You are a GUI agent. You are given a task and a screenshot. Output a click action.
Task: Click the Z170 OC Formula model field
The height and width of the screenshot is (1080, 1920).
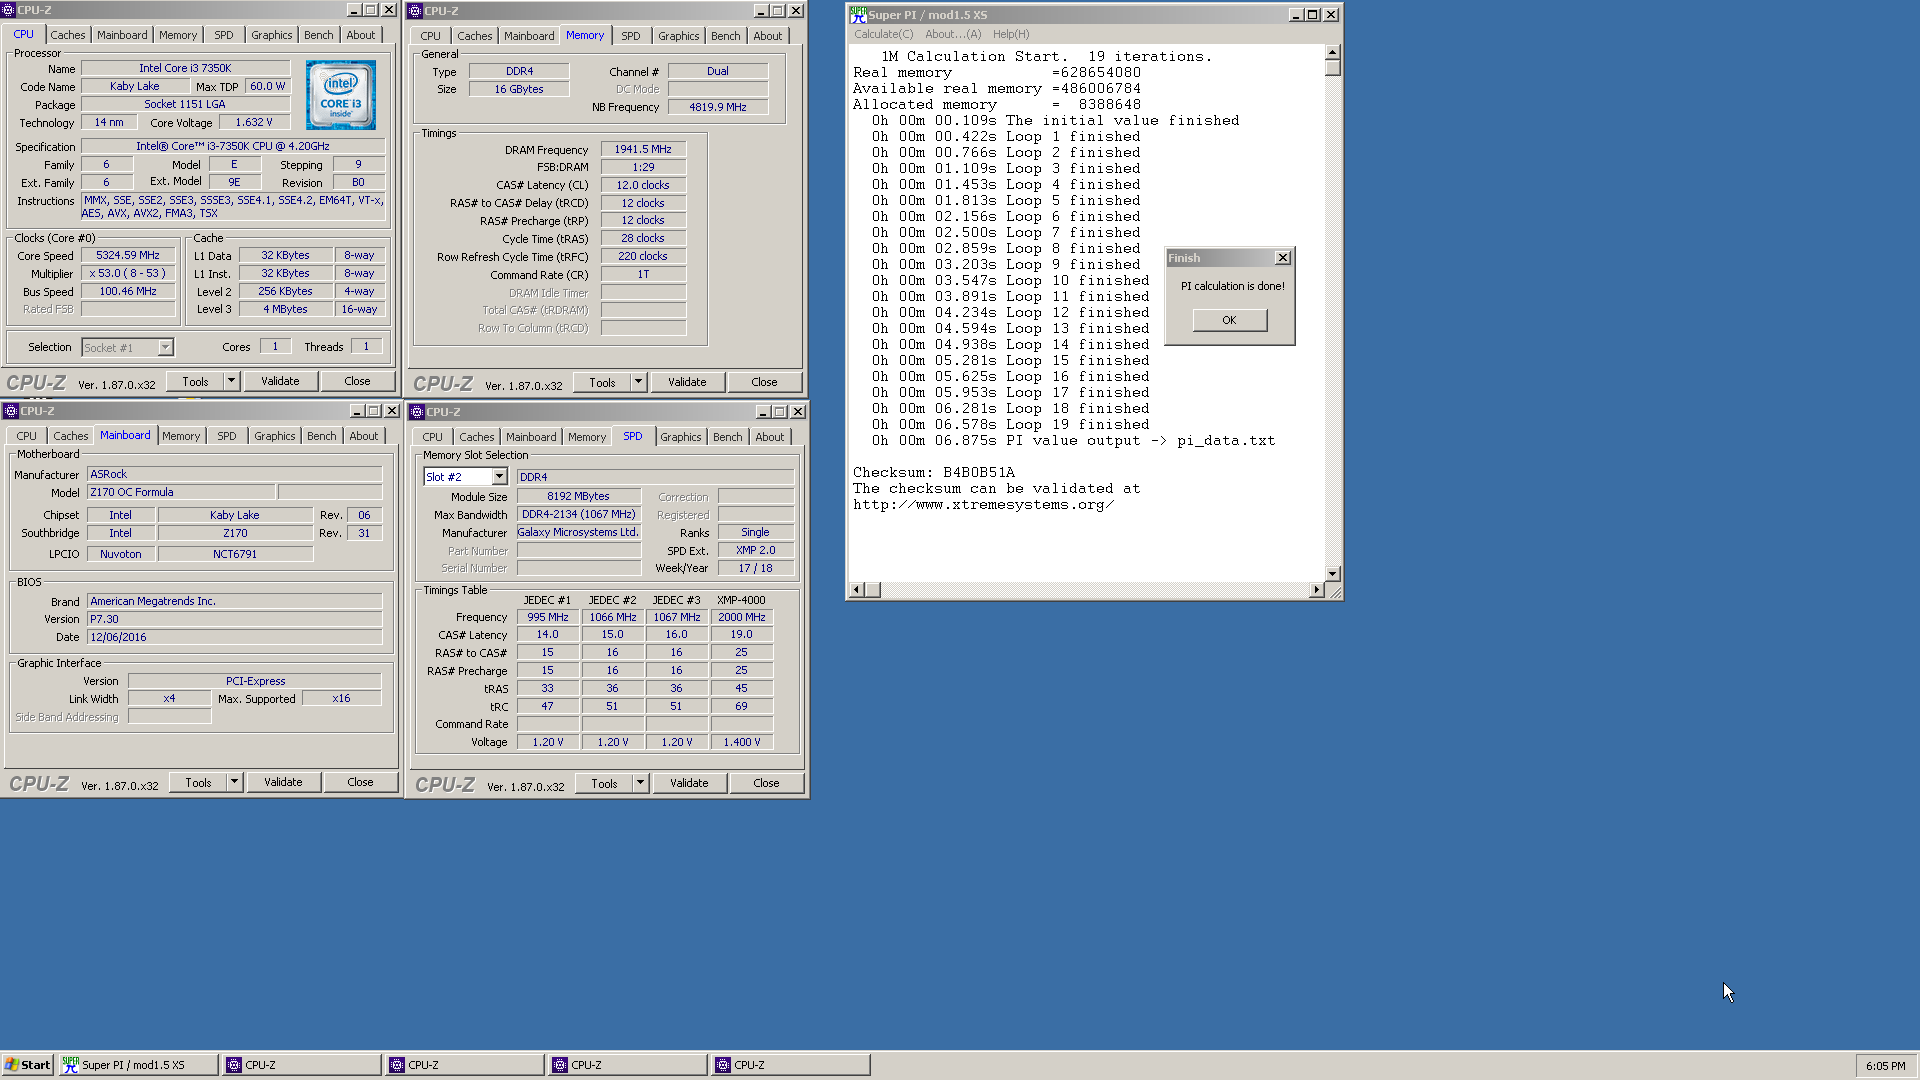click(x=181, y=492)
